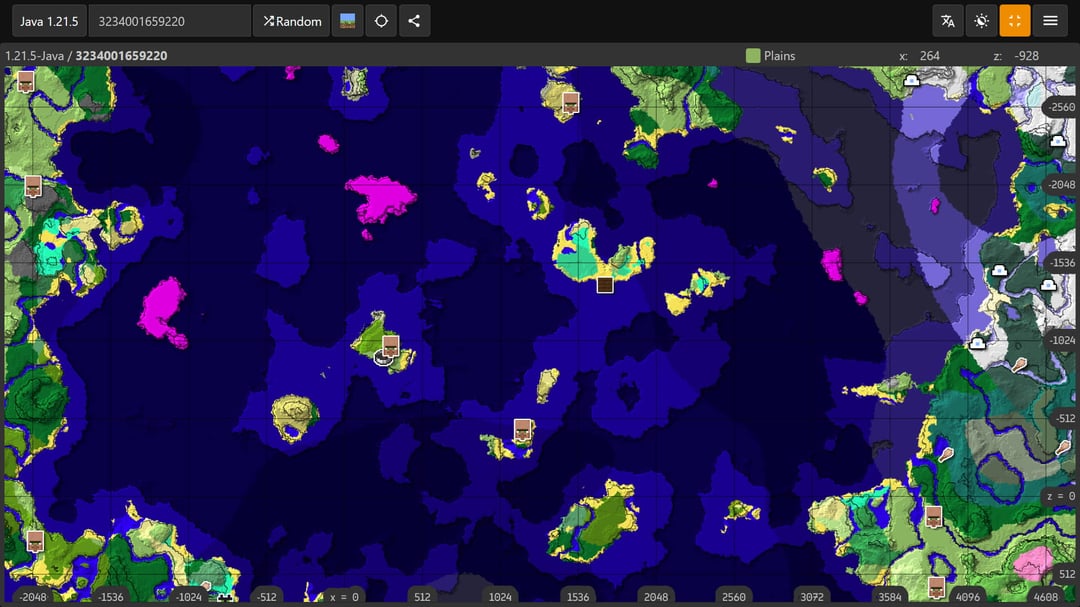Click the brown square marker below horseshoe island
1080x607 pixels.
click(604, 285)
